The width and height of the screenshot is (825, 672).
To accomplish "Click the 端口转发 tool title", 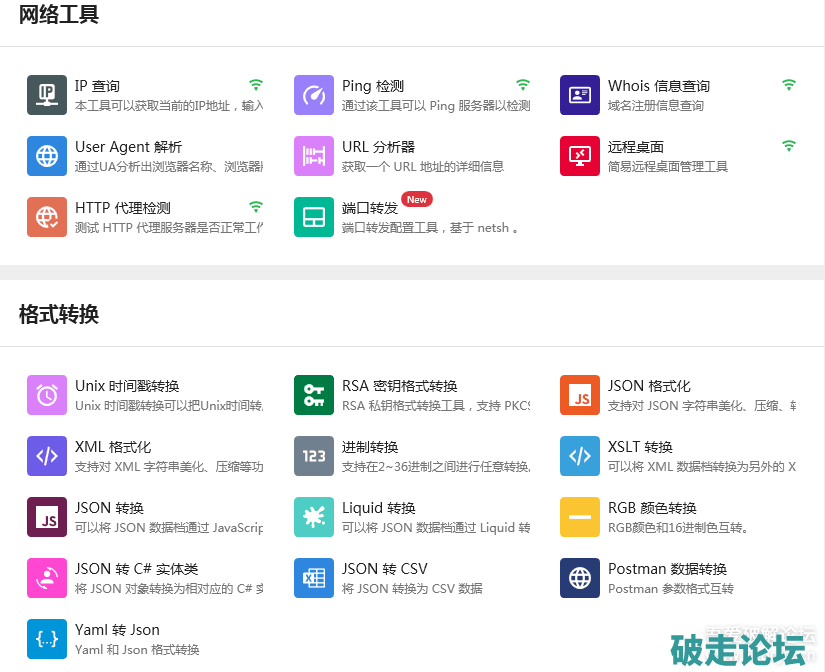I will coord(369,208).
